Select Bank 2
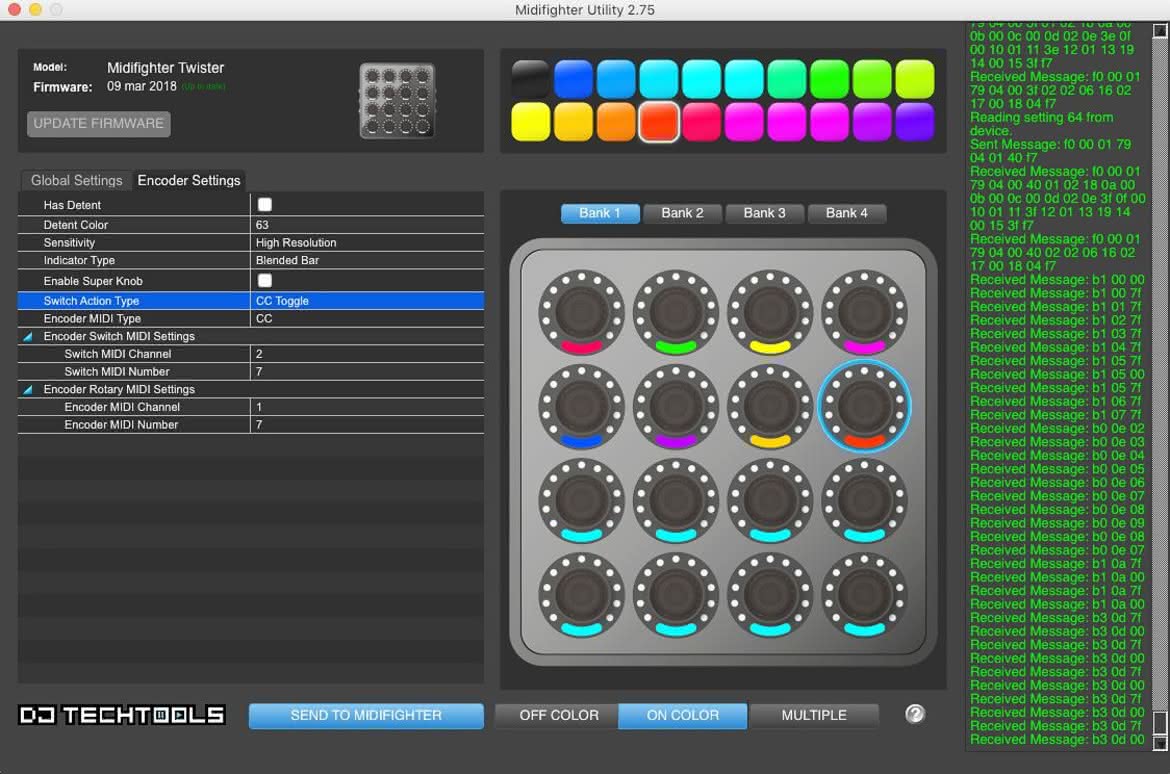The height and width of the screenshot is (774, 1170). [x=682, y=213]
